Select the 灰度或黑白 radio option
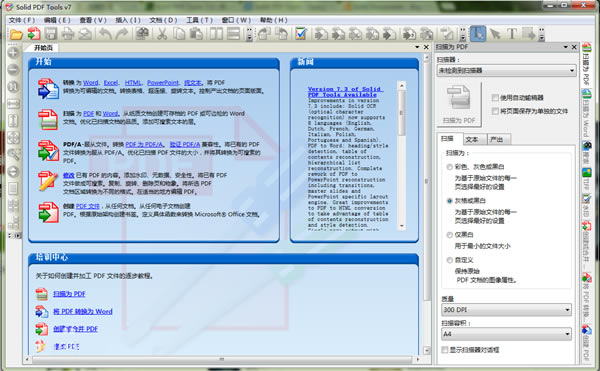 [x=450, y=201]
